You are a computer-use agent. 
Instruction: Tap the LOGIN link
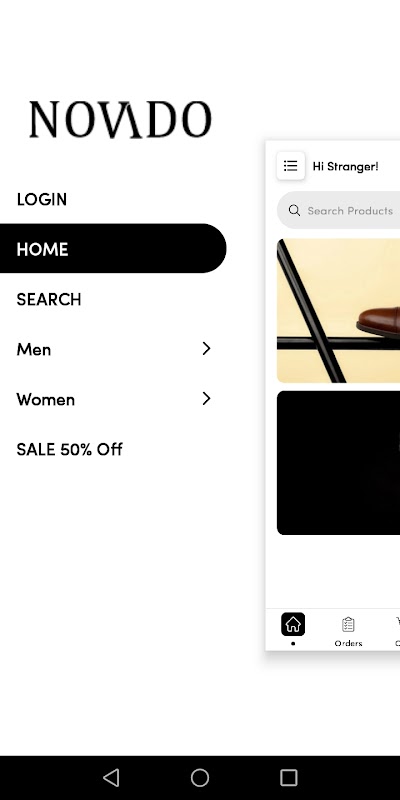tap(41, 199)
